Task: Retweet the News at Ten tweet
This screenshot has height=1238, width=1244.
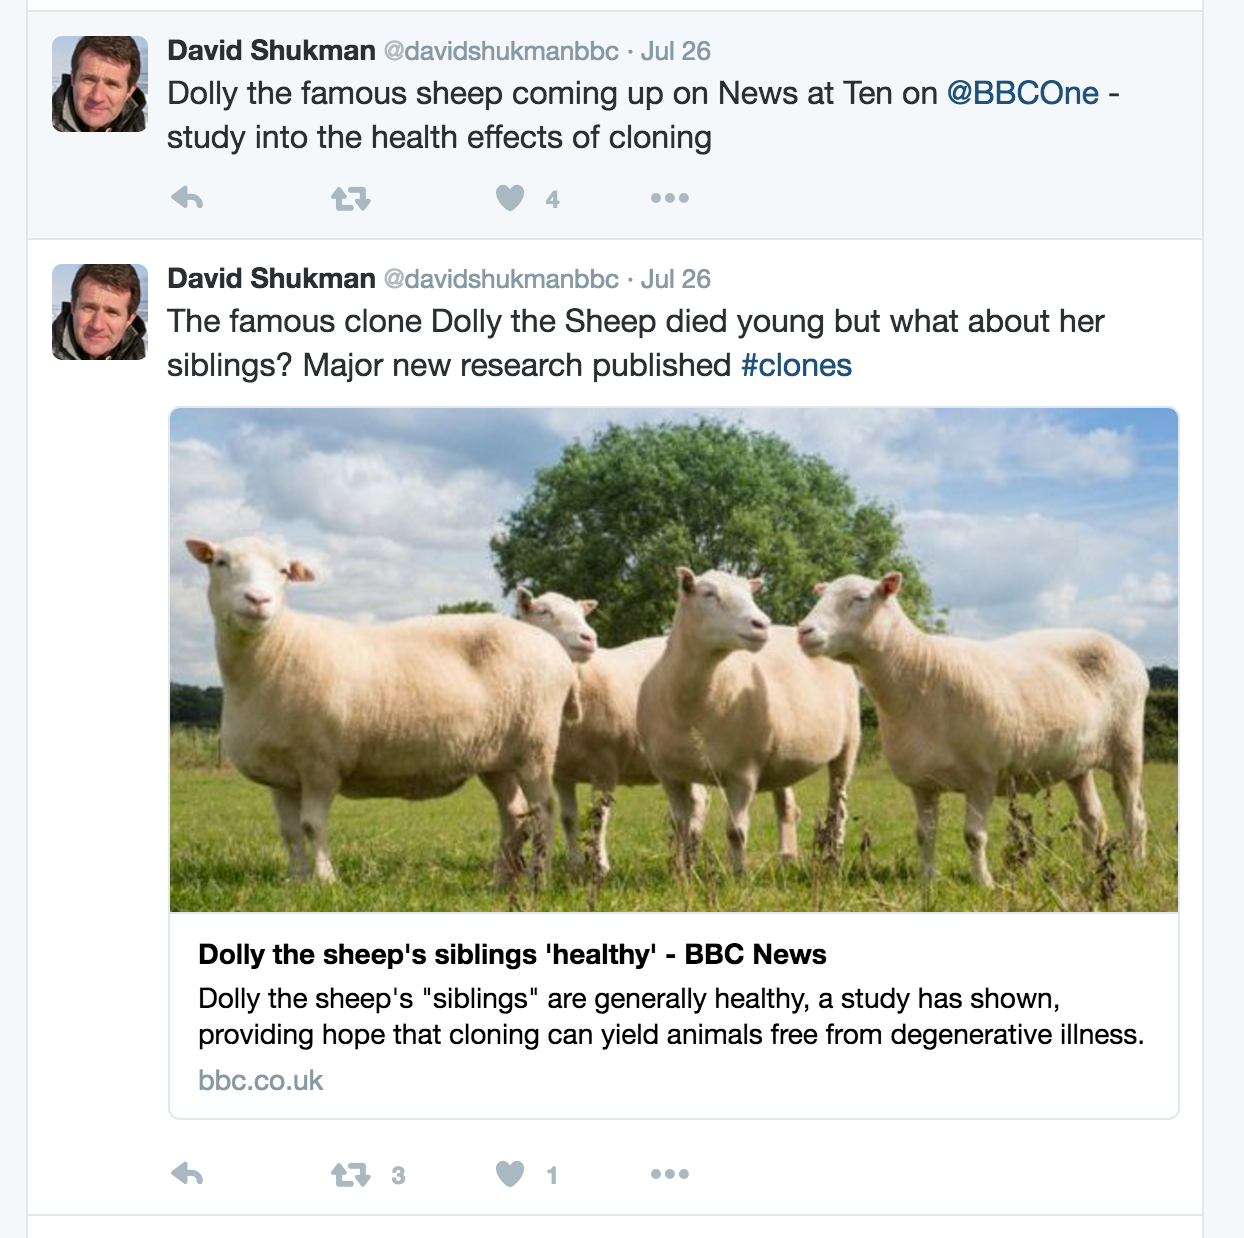Action: (x=350, y=199)
